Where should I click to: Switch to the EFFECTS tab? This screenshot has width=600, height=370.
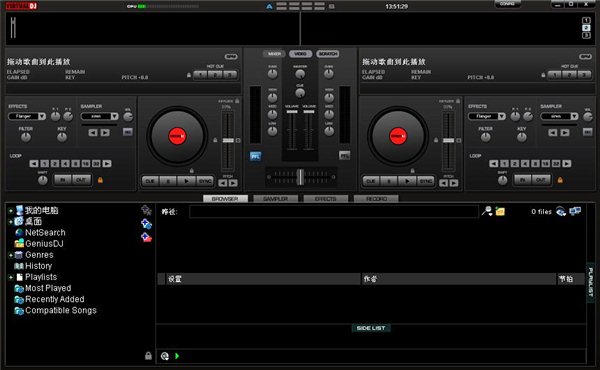pyautogui.click(x=326, y=199)
